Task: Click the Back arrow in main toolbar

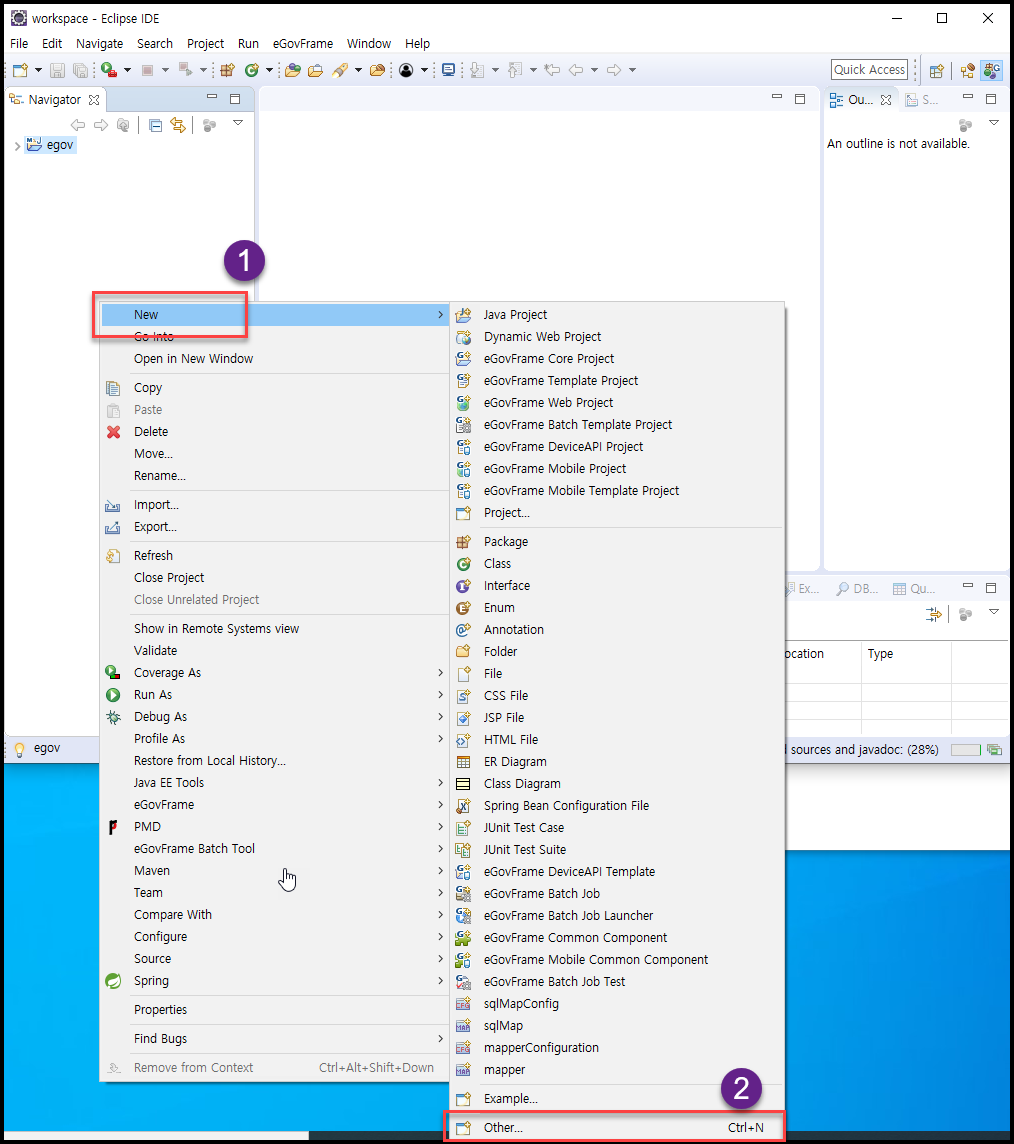Action: [x=576, y=70]
